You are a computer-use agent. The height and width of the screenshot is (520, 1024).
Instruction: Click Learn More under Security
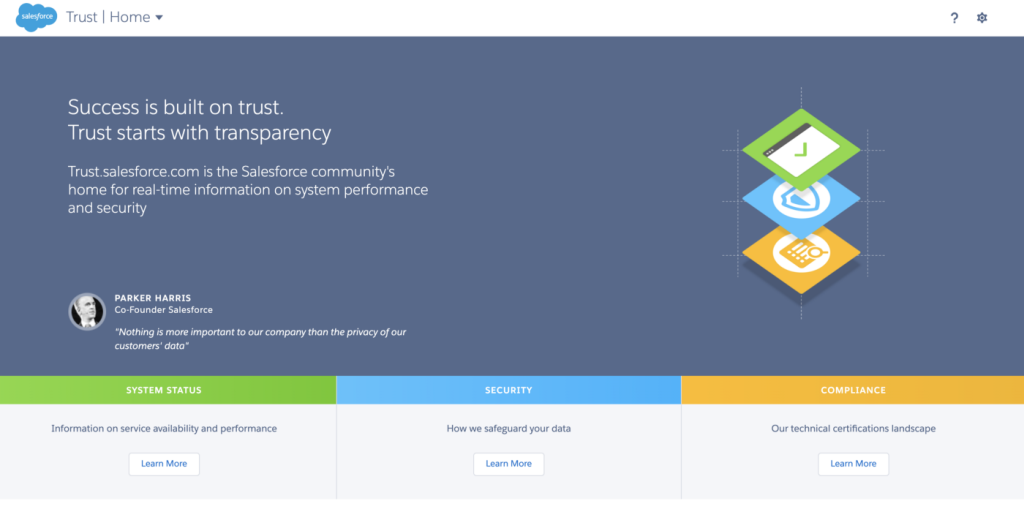tap(509, 464)
